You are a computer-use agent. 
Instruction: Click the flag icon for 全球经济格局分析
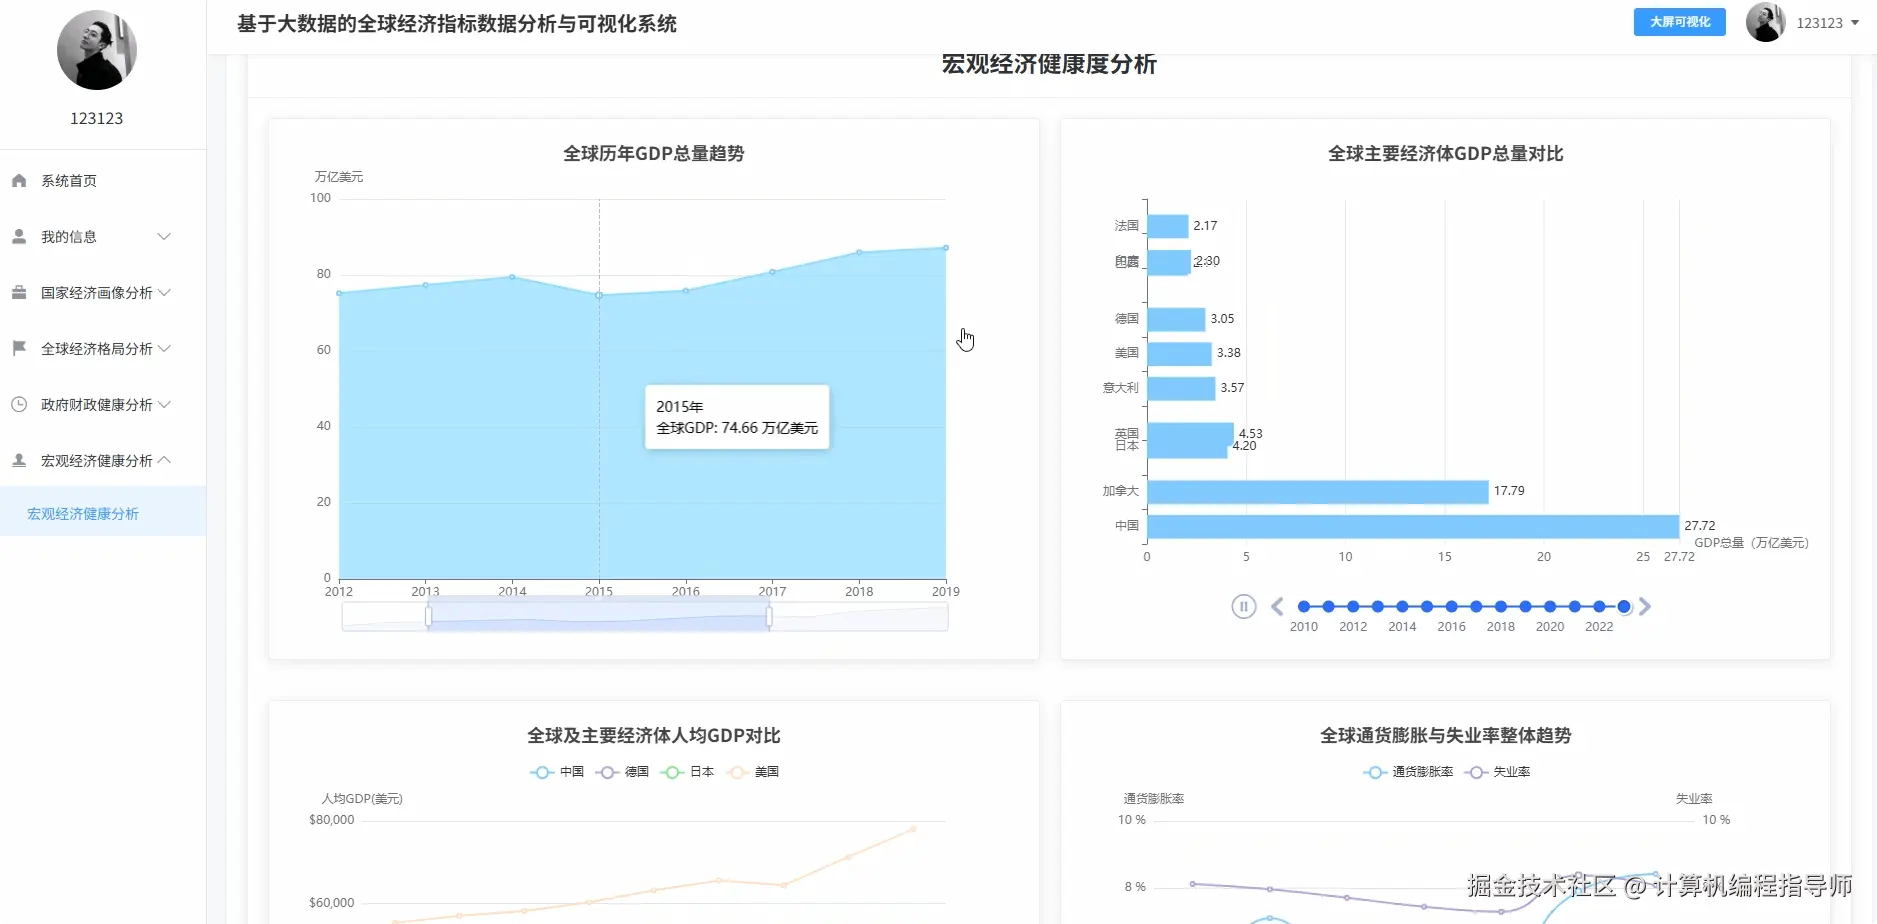18,348
